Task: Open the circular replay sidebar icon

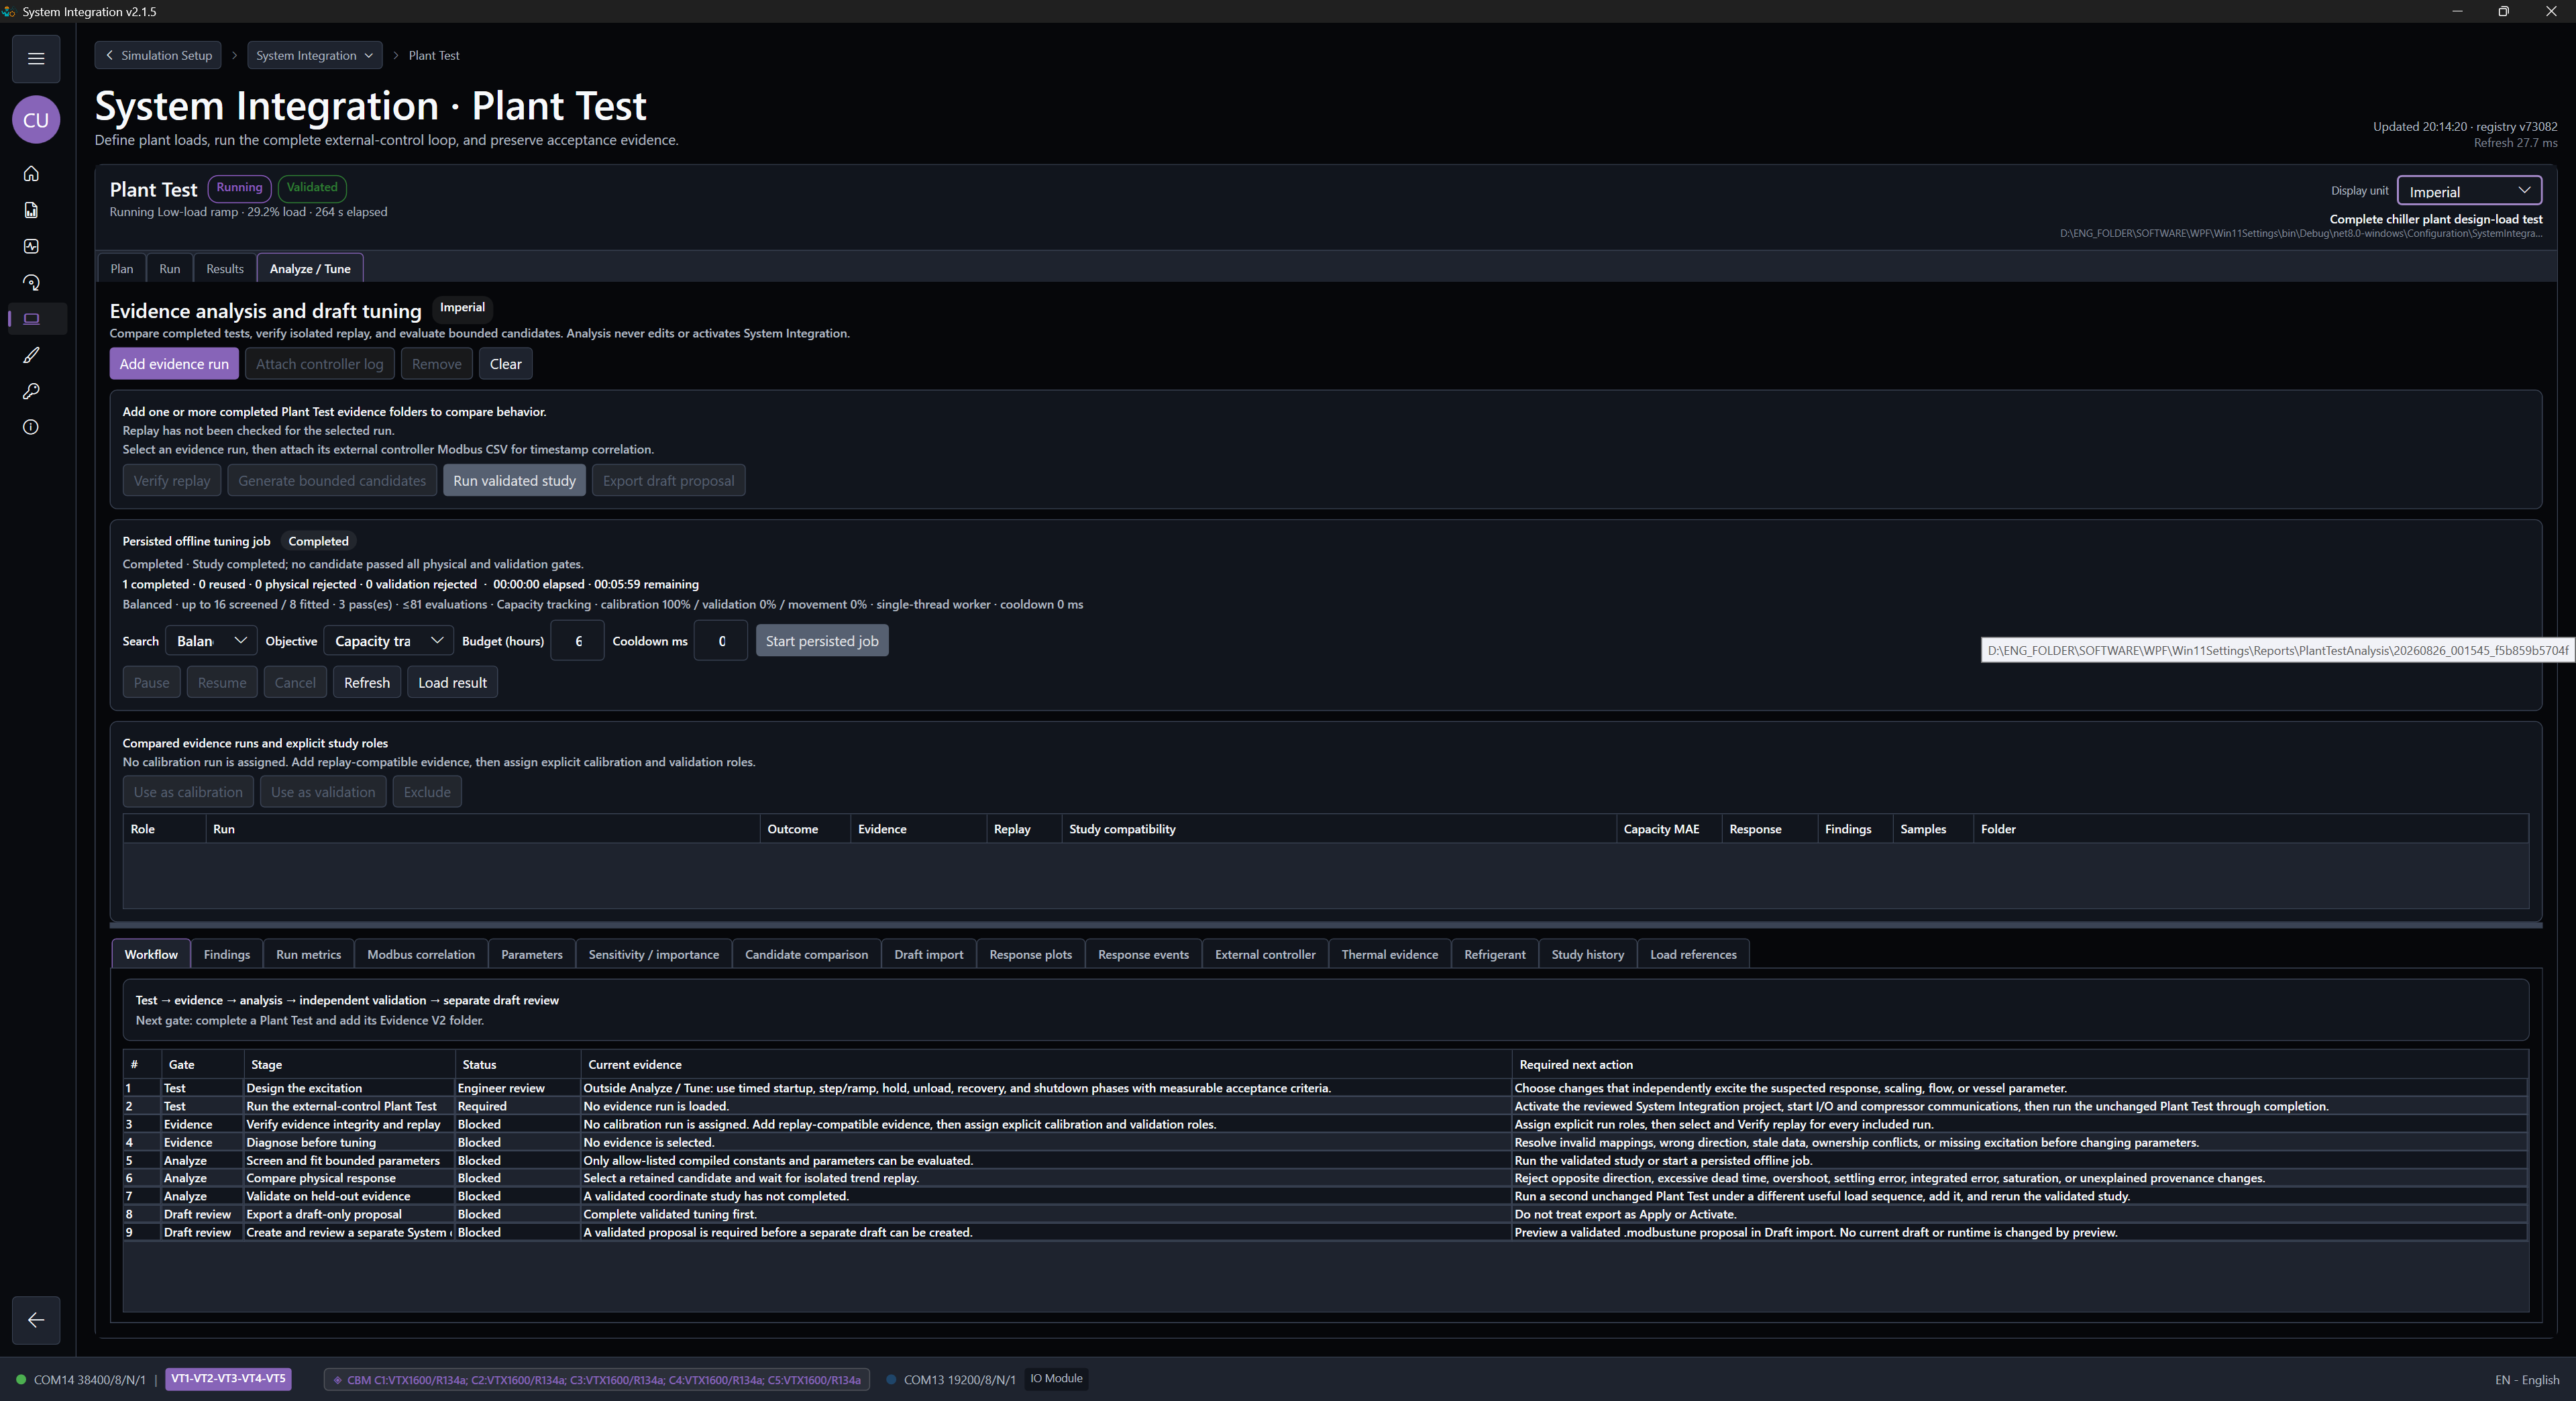Action: (31, 283)
